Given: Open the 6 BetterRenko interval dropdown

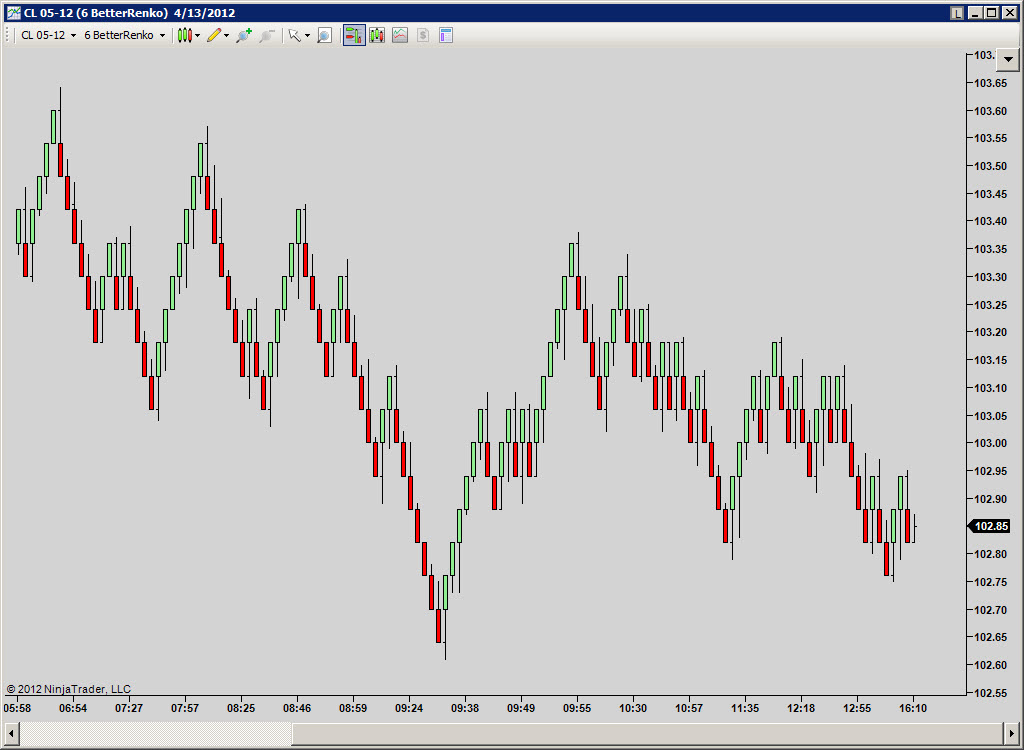Looking at the screenshot, I should coord(124,35).
